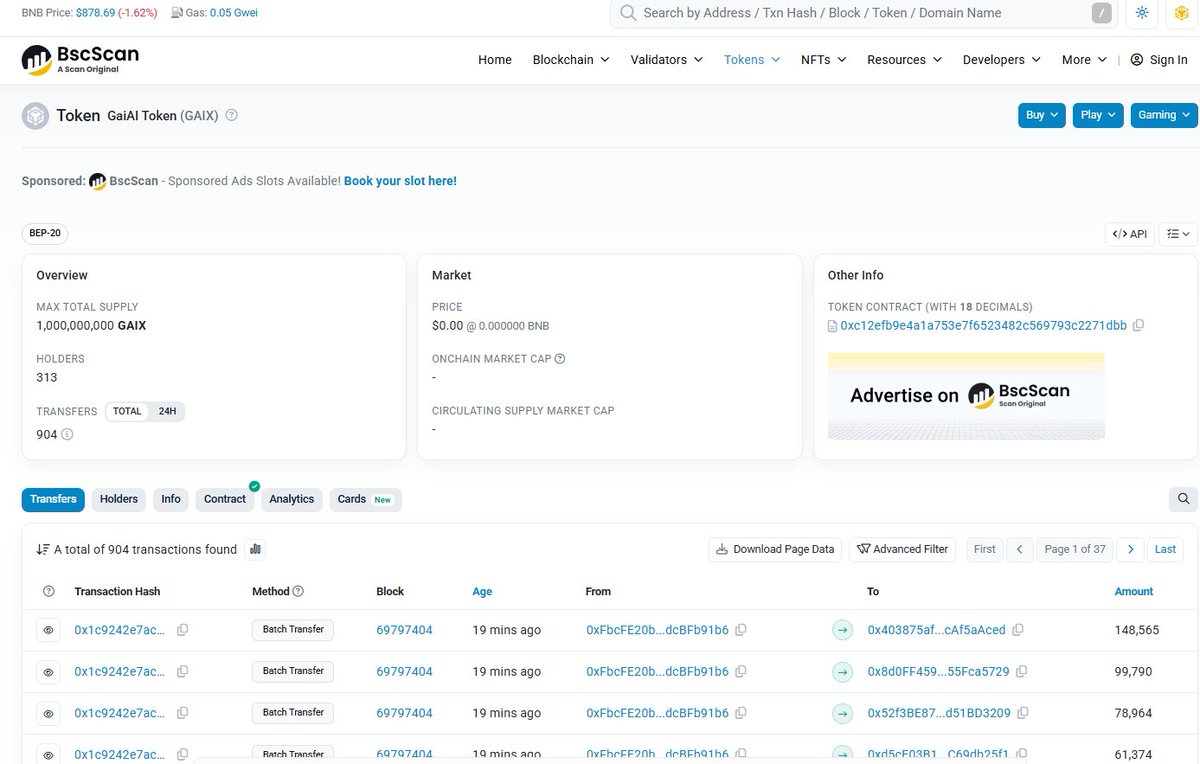Expand the Validators menu

click(x=666, y=60)
